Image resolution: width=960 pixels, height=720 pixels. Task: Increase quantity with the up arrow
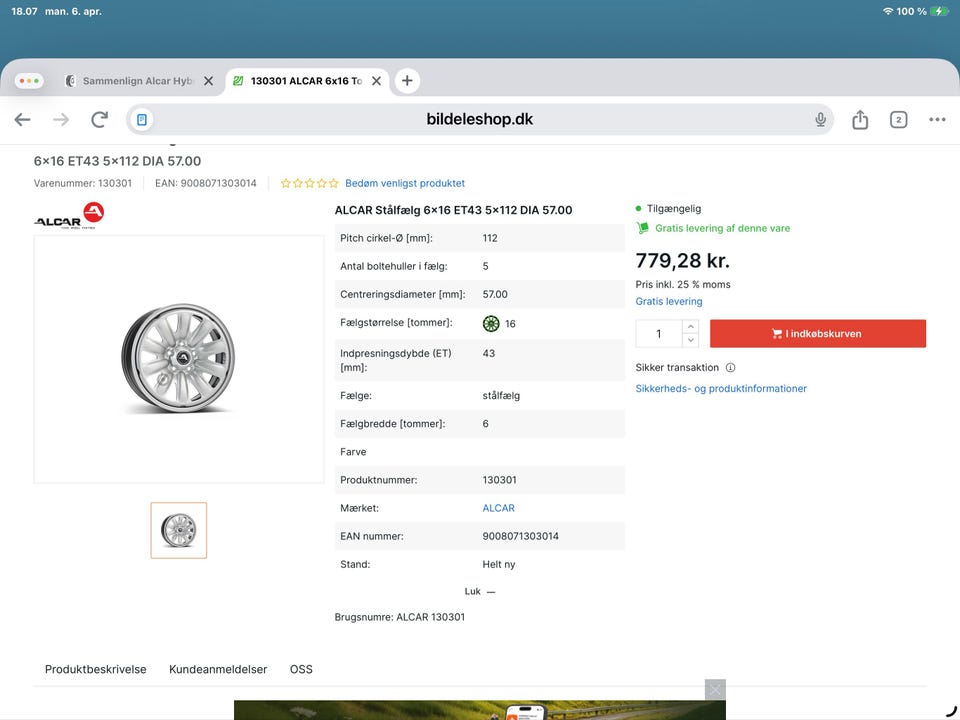tap(690, 327)
